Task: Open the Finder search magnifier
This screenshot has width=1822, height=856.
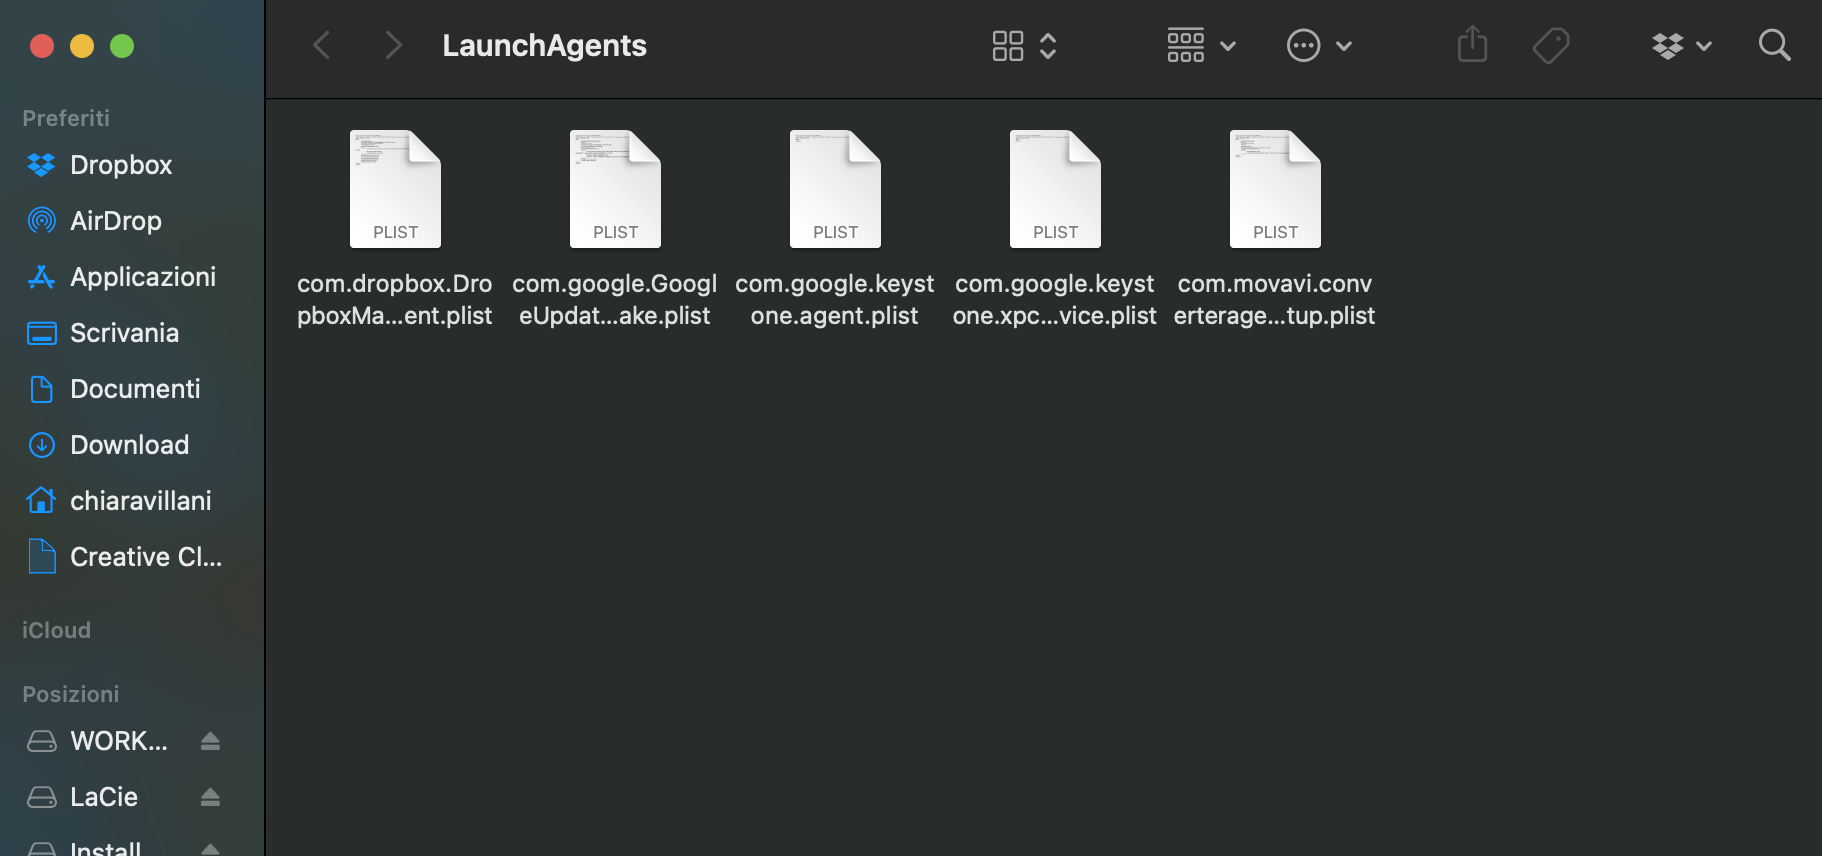Action: point(1774,45)
